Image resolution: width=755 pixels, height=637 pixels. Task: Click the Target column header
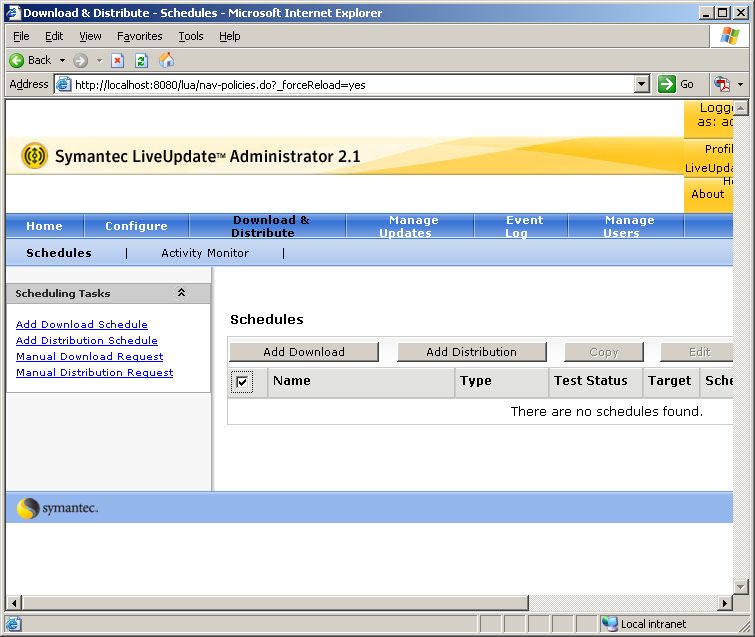coord(669,380)
